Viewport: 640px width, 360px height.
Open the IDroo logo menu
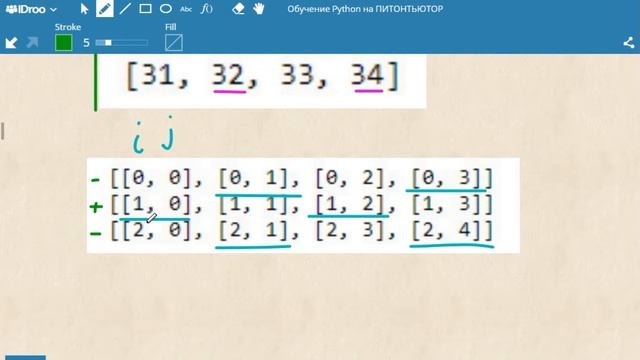point(31,9)
